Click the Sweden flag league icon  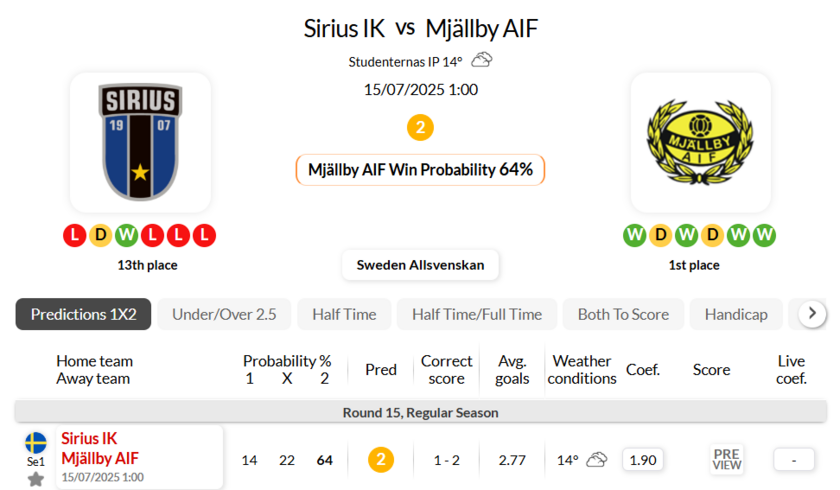point(36,443)
